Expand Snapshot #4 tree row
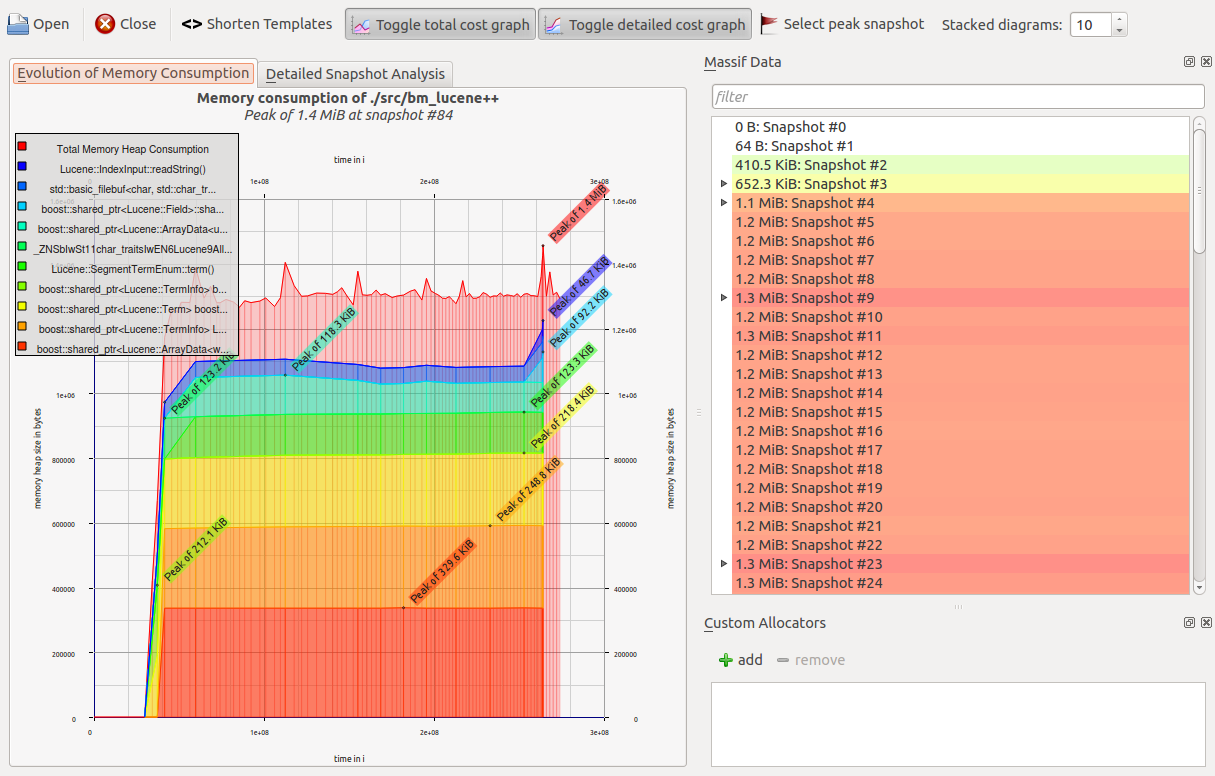Screen dimensions: 1215x776 (x=724, y=203)
